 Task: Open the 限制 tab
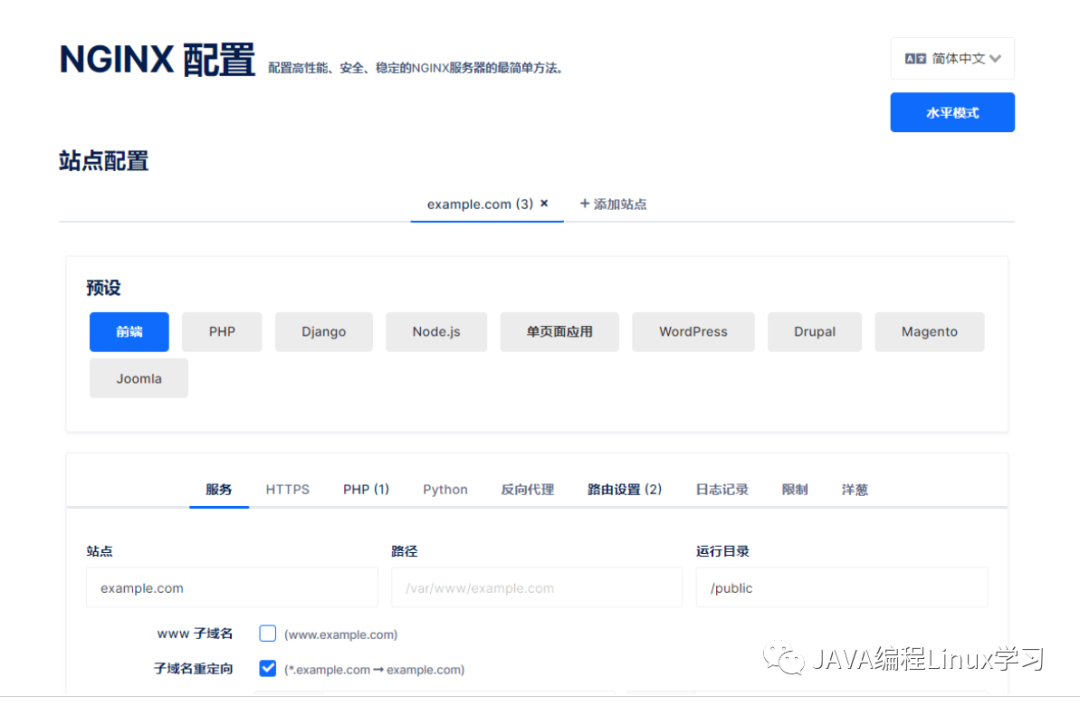[794, 489]
